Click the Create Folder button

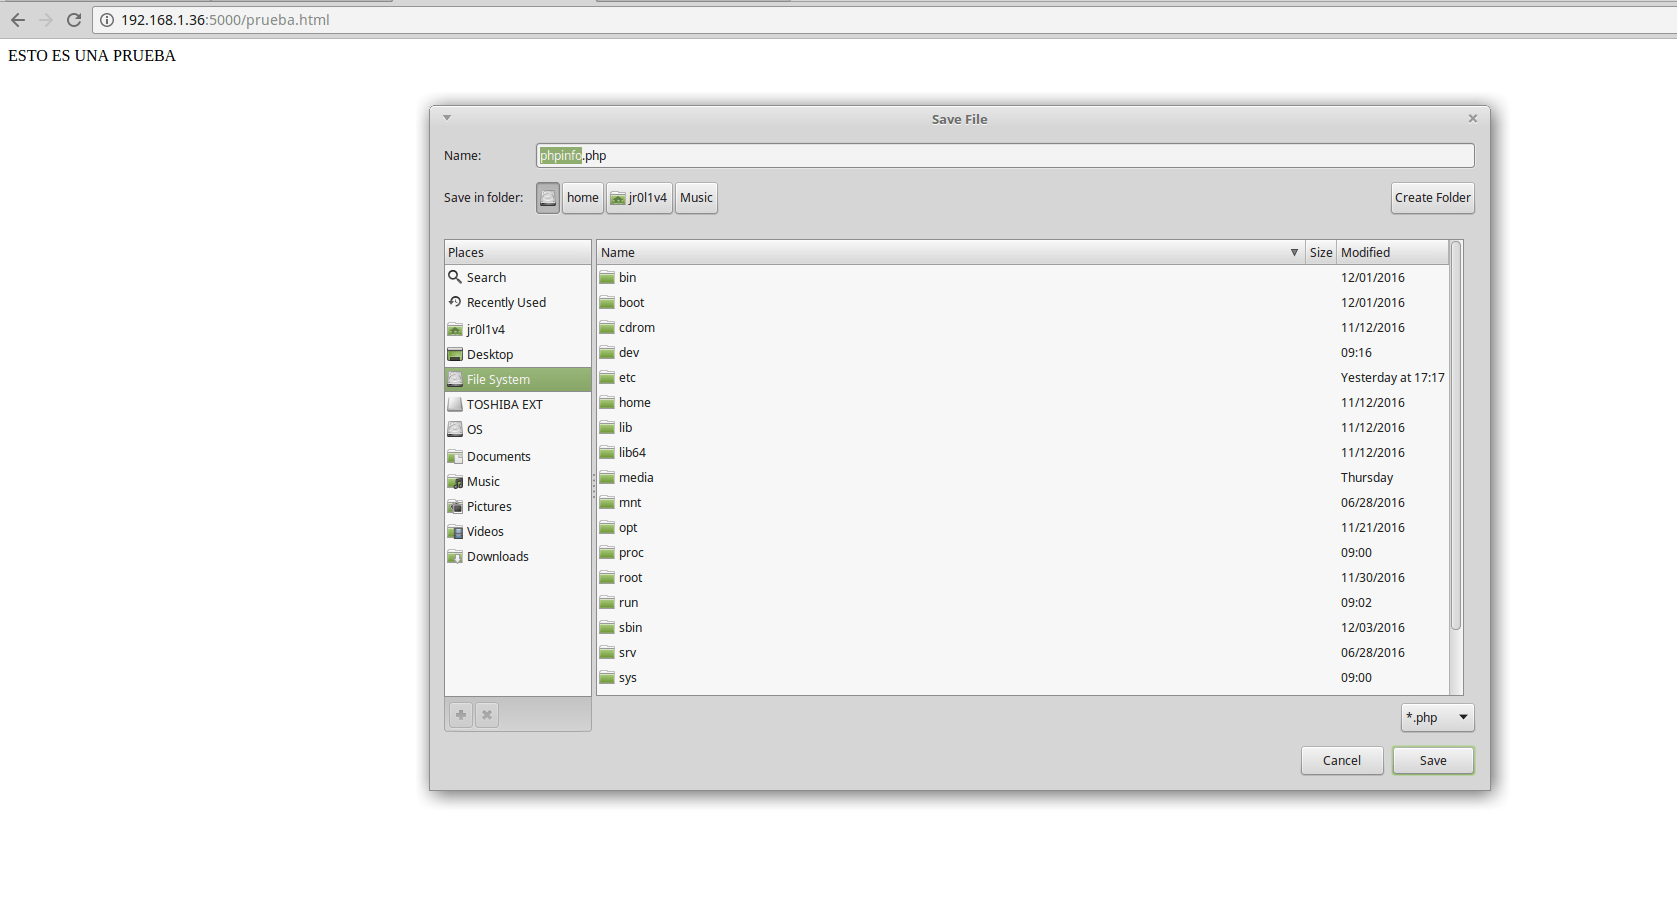point(1432,198)
